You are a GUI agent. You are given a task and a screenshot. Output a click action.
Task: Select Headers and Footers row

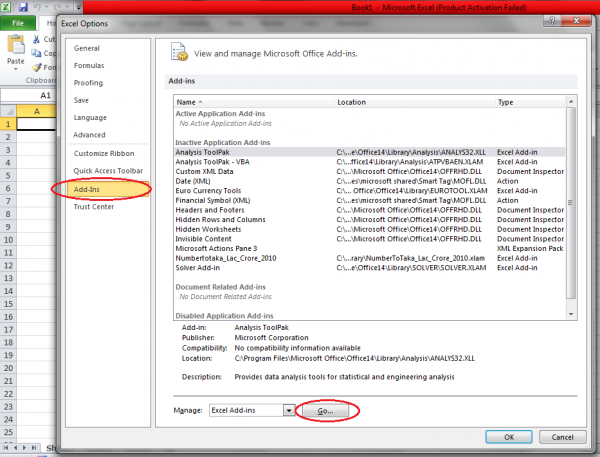coord(370,210)
